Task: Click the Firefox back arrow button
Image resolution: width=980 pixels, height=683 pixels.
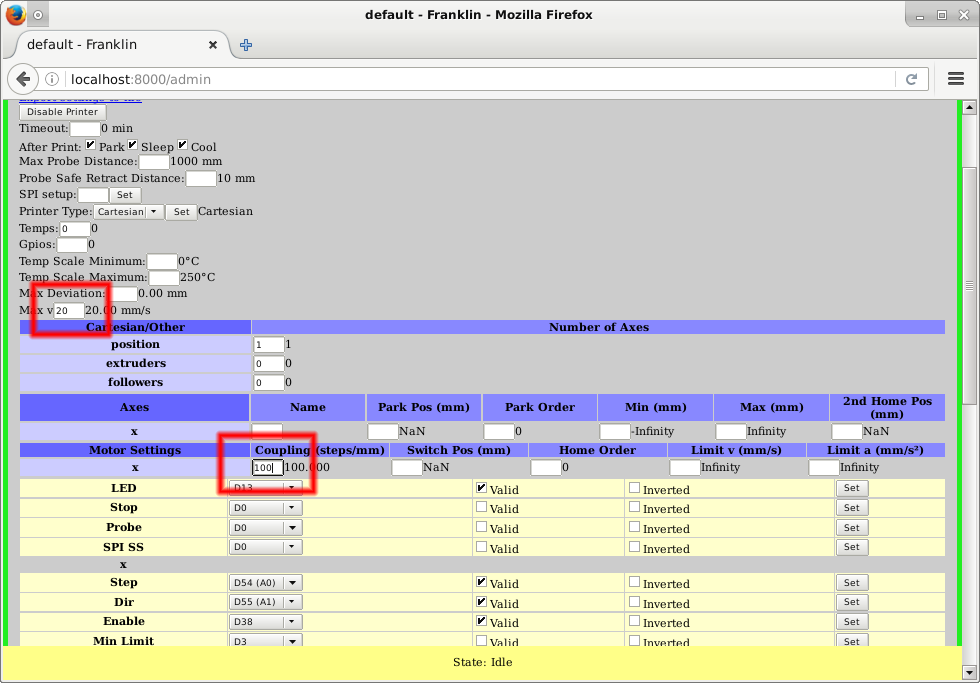Action: [x=24, y=79]
